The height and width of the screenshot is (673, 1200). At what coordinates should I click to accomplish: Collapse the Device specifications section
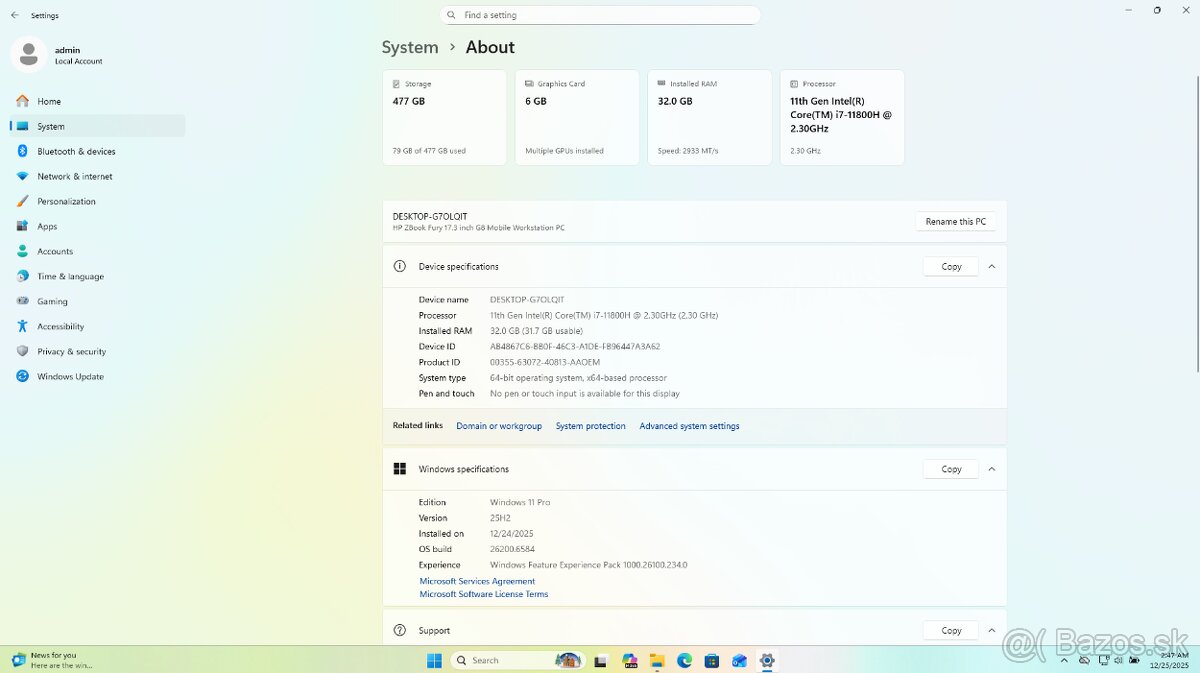click(991, 266)
